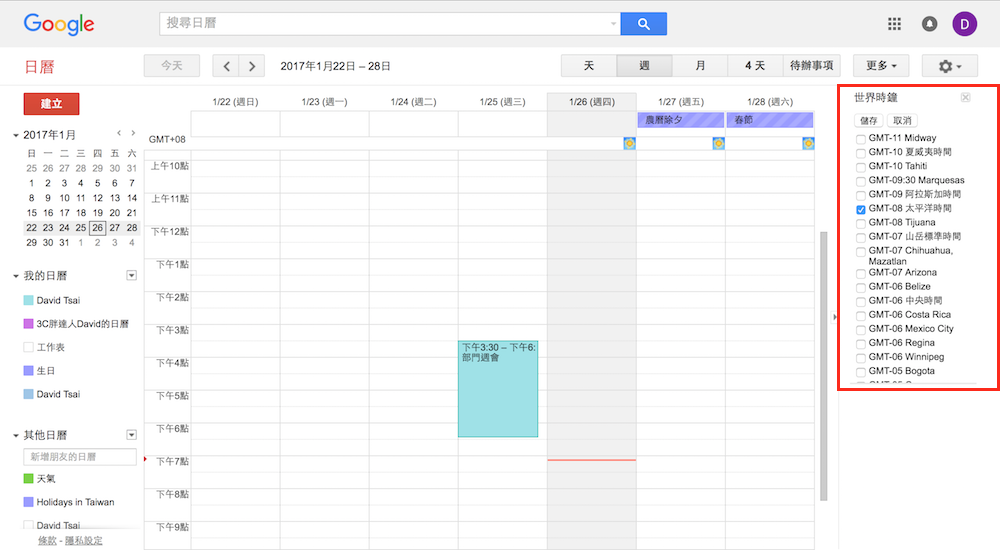Click the blue search magnifier button

tap(643, 24)
